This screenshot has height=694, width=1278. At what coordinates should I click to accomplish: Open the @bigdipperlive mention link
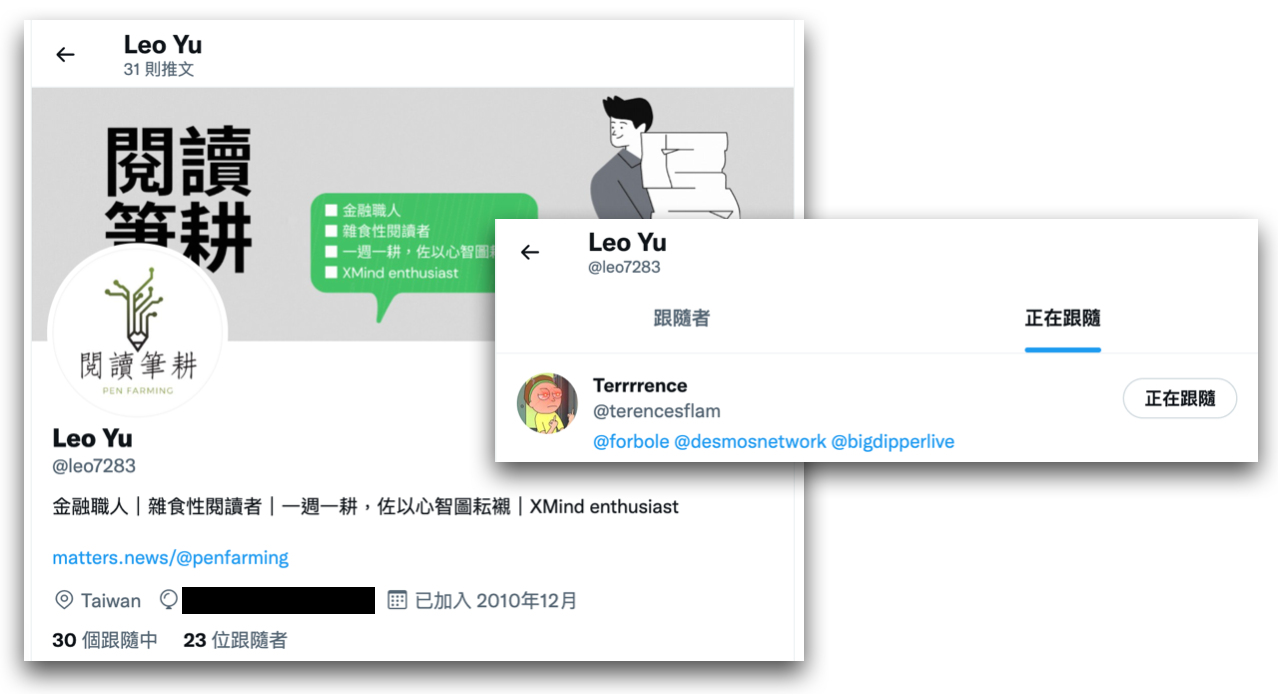click(x=893, y=441)
